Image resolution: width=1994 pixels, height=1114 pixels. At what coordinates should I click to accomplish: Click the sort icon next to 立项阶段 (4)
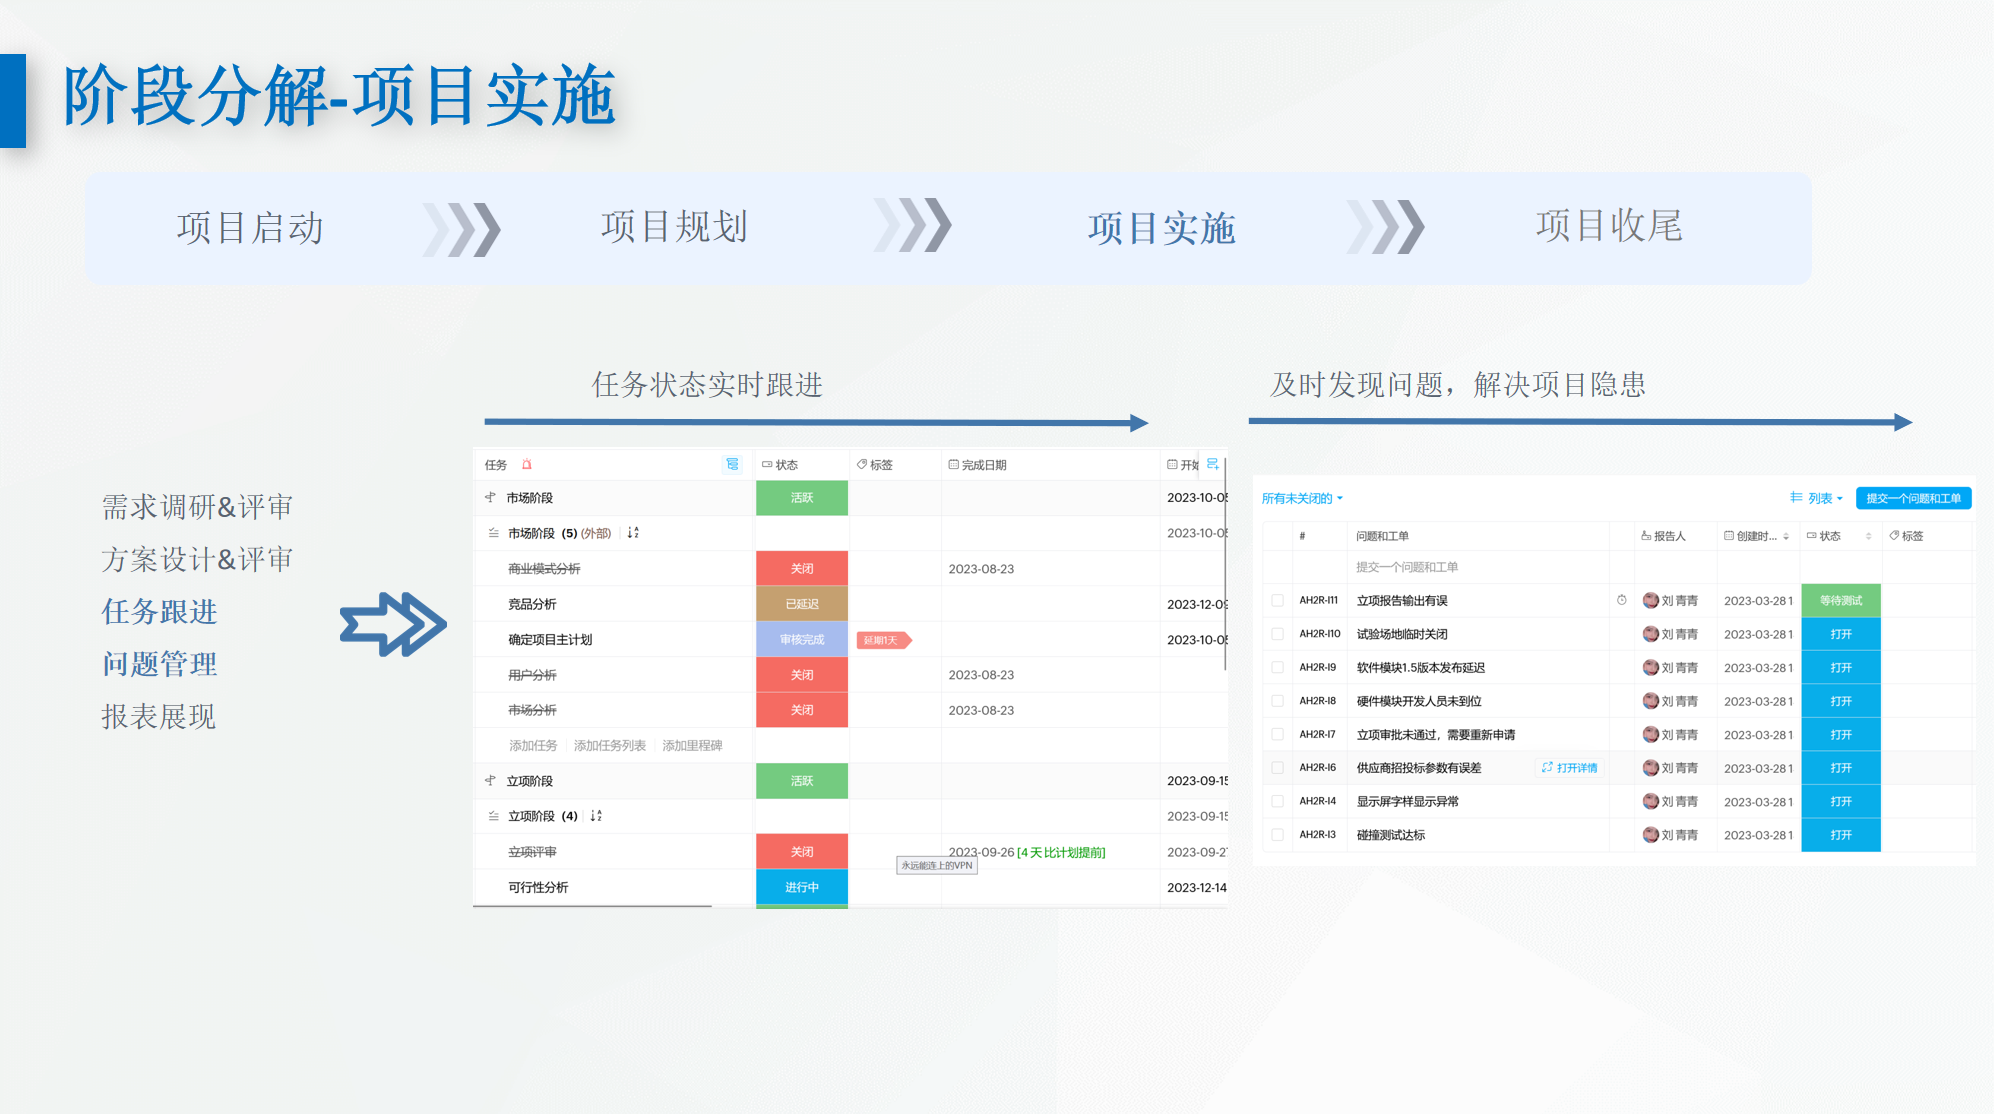click(596, 816)
